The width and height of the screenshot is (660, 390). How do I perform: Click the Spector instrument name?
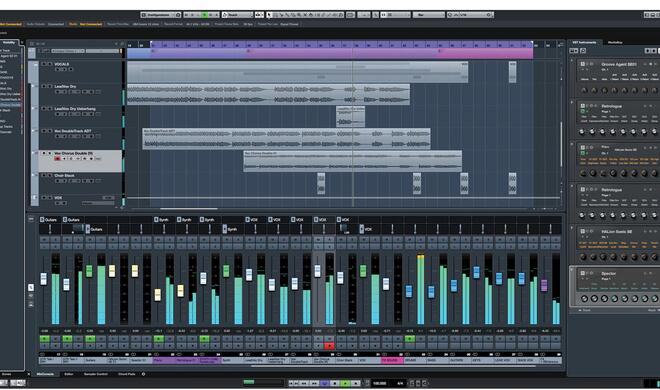point(609,273)
